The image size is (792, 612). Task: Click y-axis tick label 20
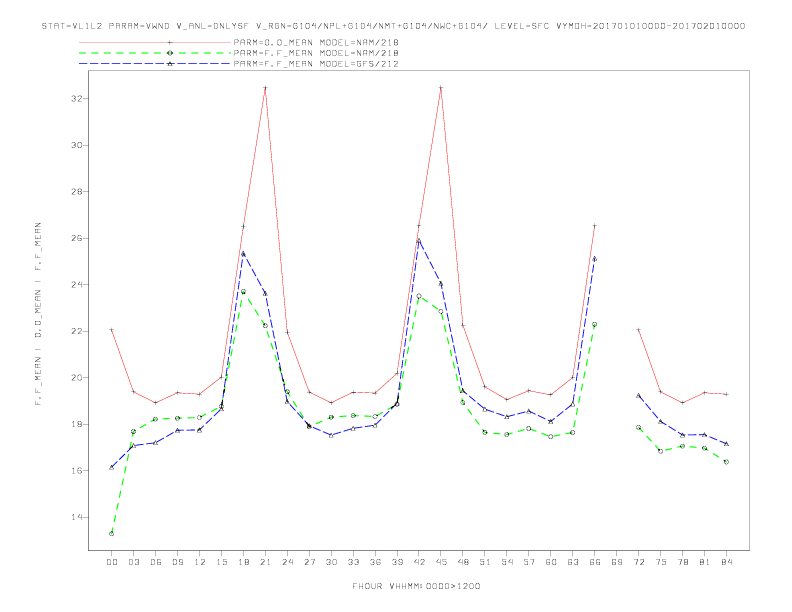coord(76,378)
